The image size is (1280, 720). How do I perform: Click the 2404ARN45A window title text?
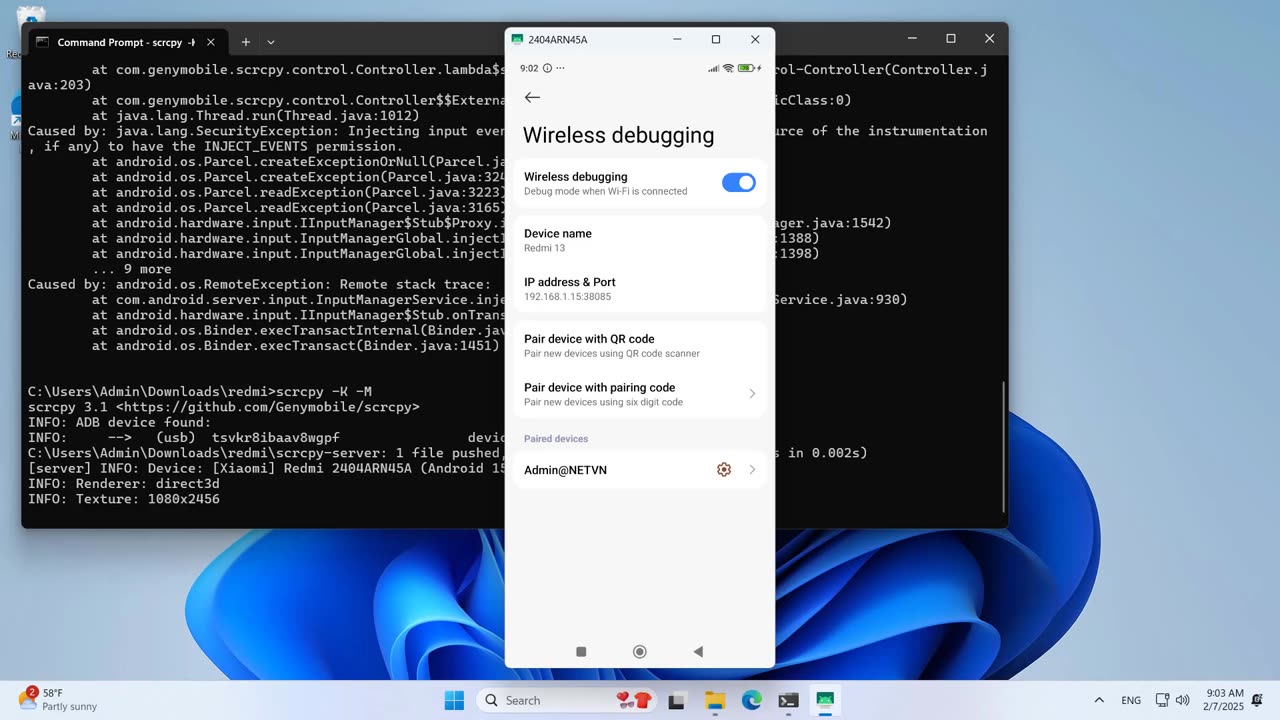(x=558, y=39)
